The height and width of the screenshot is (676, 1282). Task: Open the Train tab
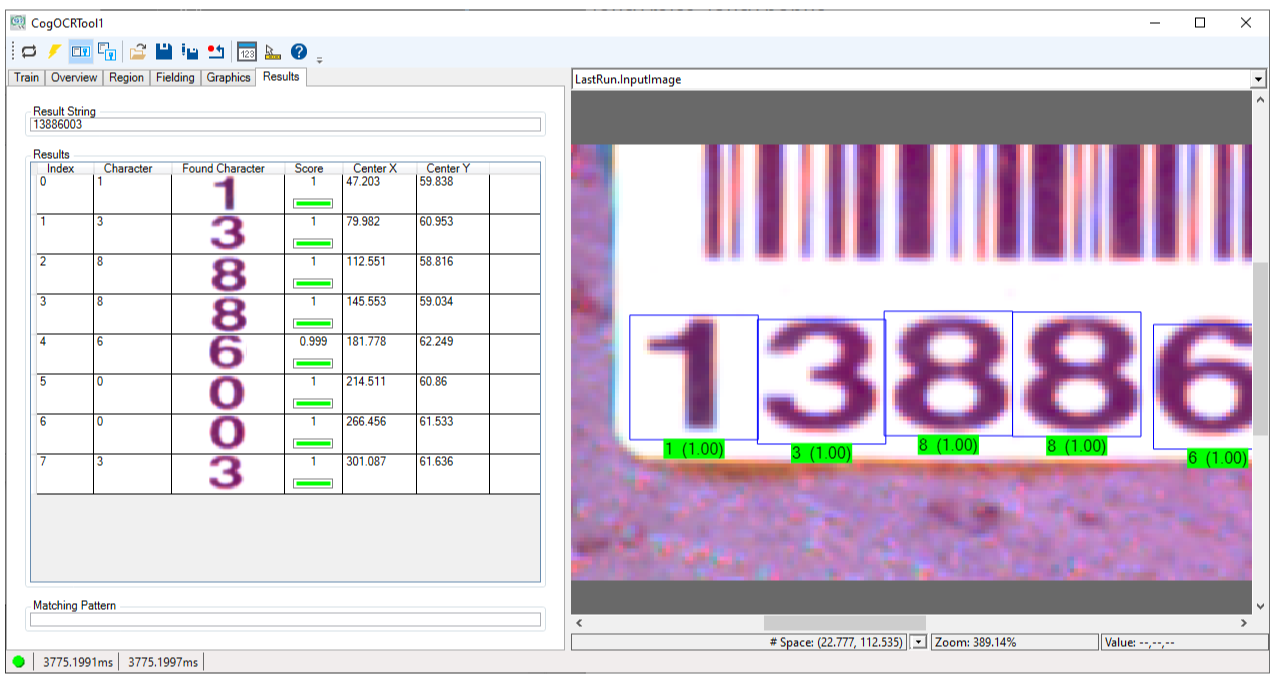26,77
